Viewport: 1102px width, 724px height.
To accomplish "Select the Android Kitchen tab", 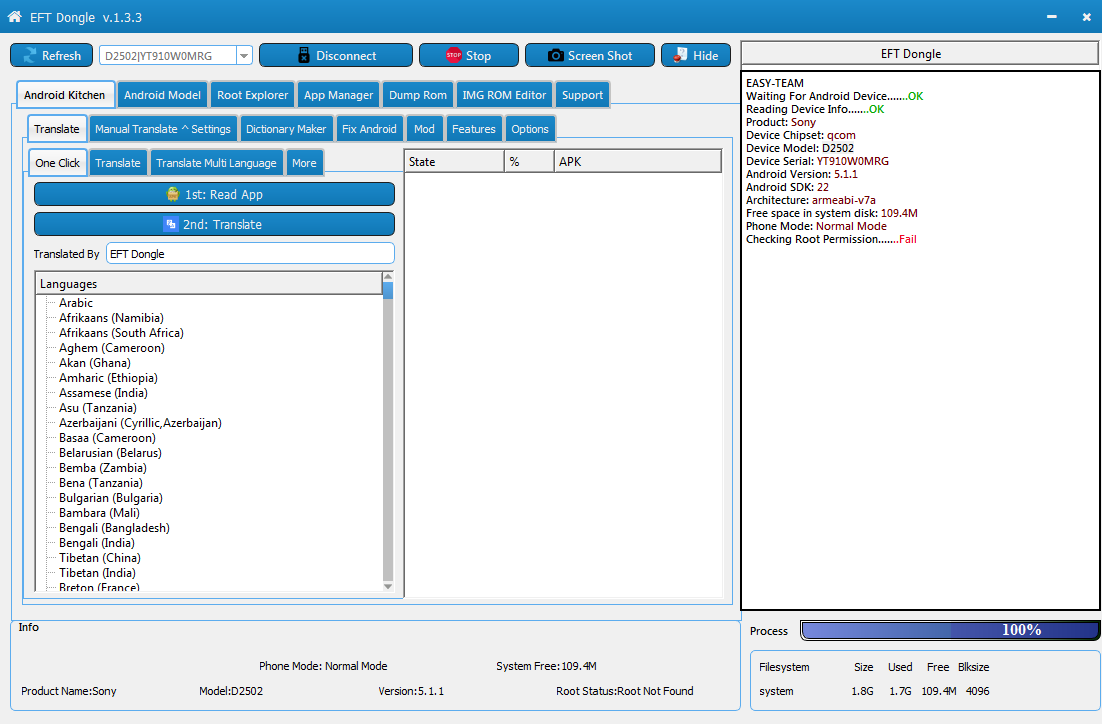I will tap(64, 95).
